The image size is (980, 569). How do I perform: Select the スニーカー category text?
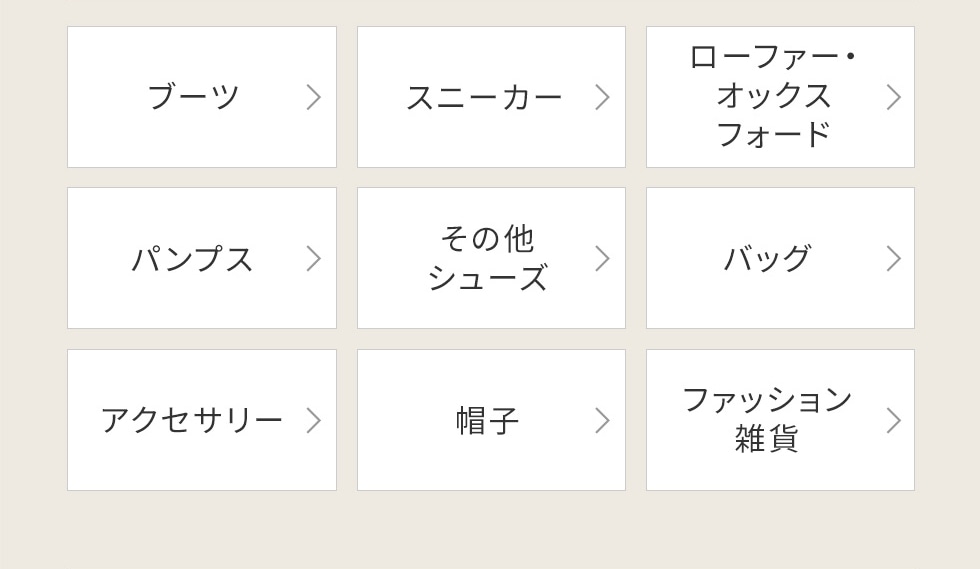coord(483,97)
